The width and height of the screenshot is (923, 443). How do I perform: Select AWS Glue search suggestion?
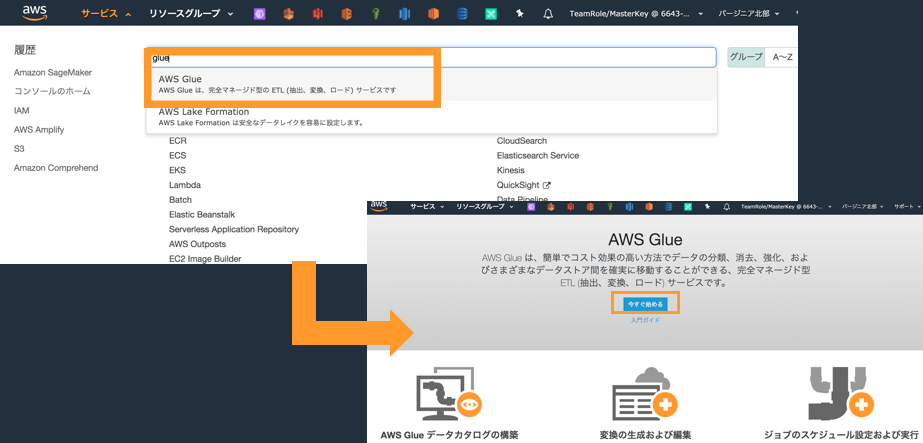(x=431, y=85)
